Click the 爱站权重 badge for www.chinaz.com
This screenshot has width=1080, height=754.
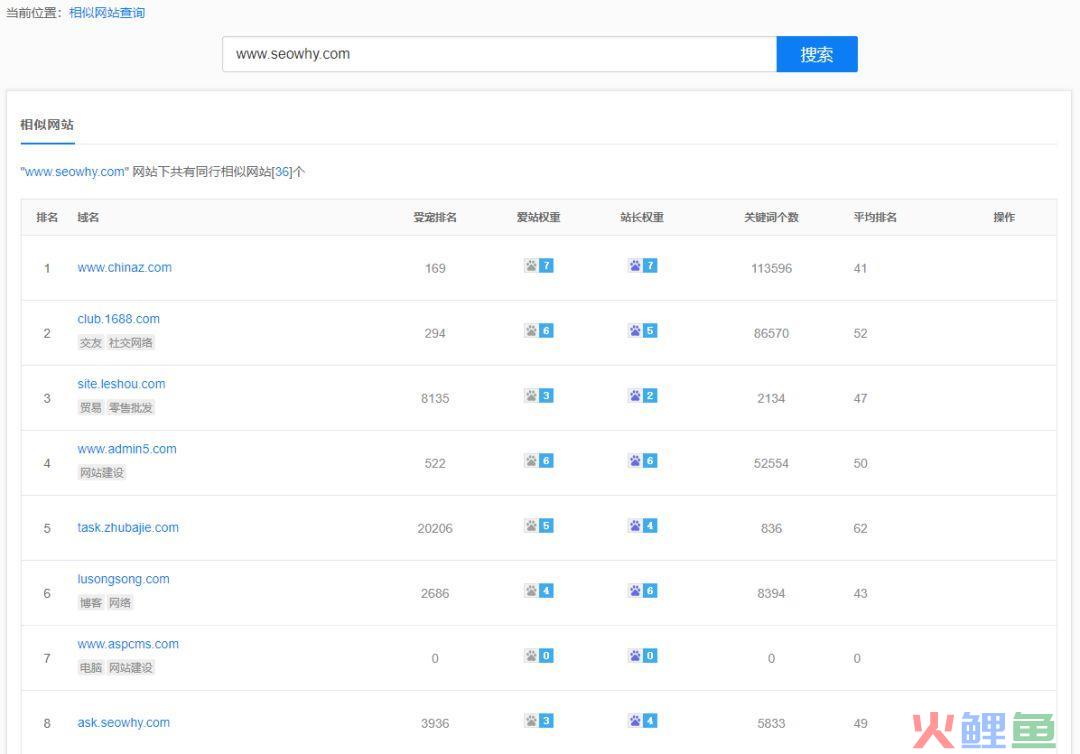[x=539, y=266]
